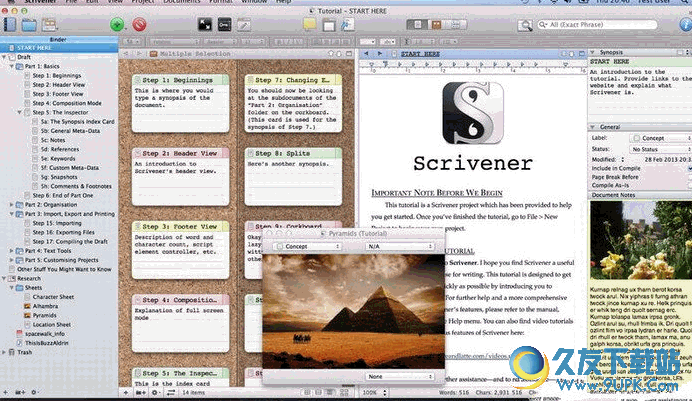Expand the Trash folder in Binder

4,352
